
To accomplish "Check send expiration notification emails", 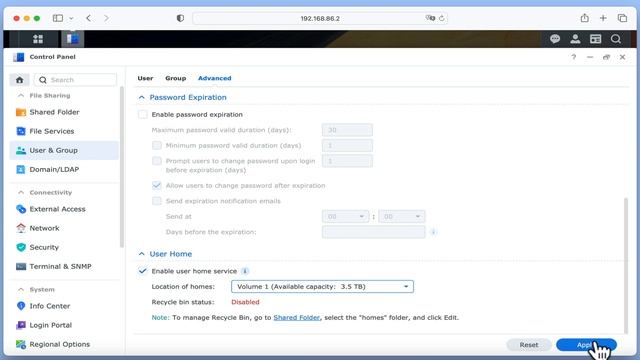I will click(157, 201).
